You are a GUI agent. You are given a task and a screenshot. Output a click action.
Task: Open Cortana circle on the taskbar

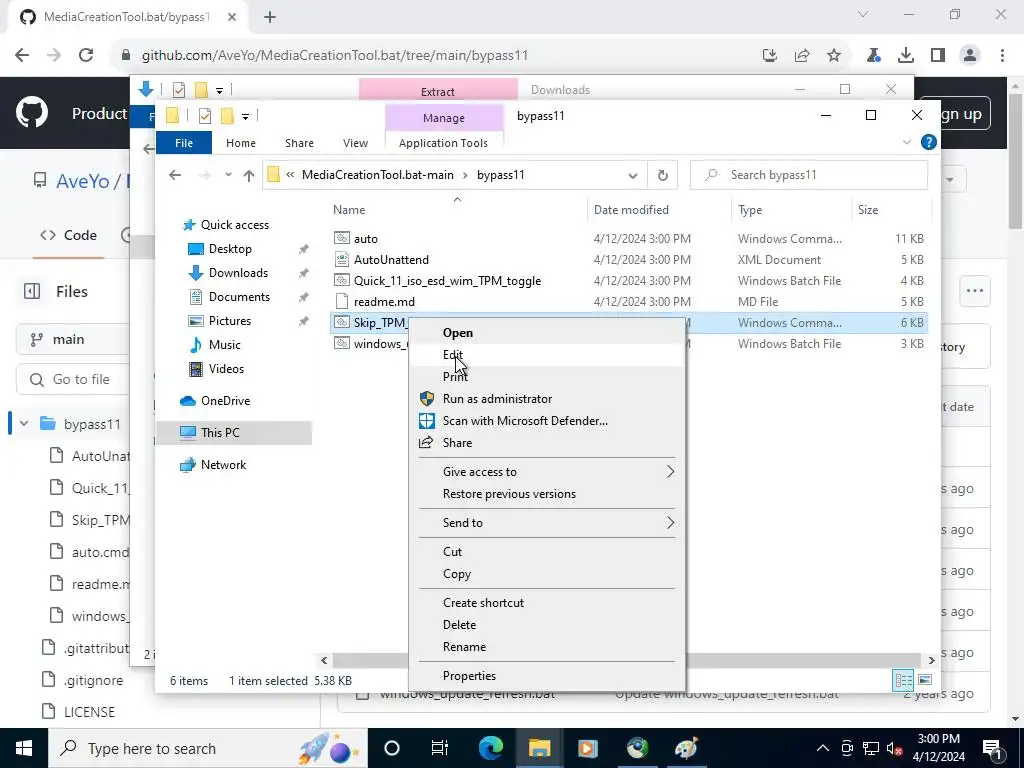pos(392,748)
